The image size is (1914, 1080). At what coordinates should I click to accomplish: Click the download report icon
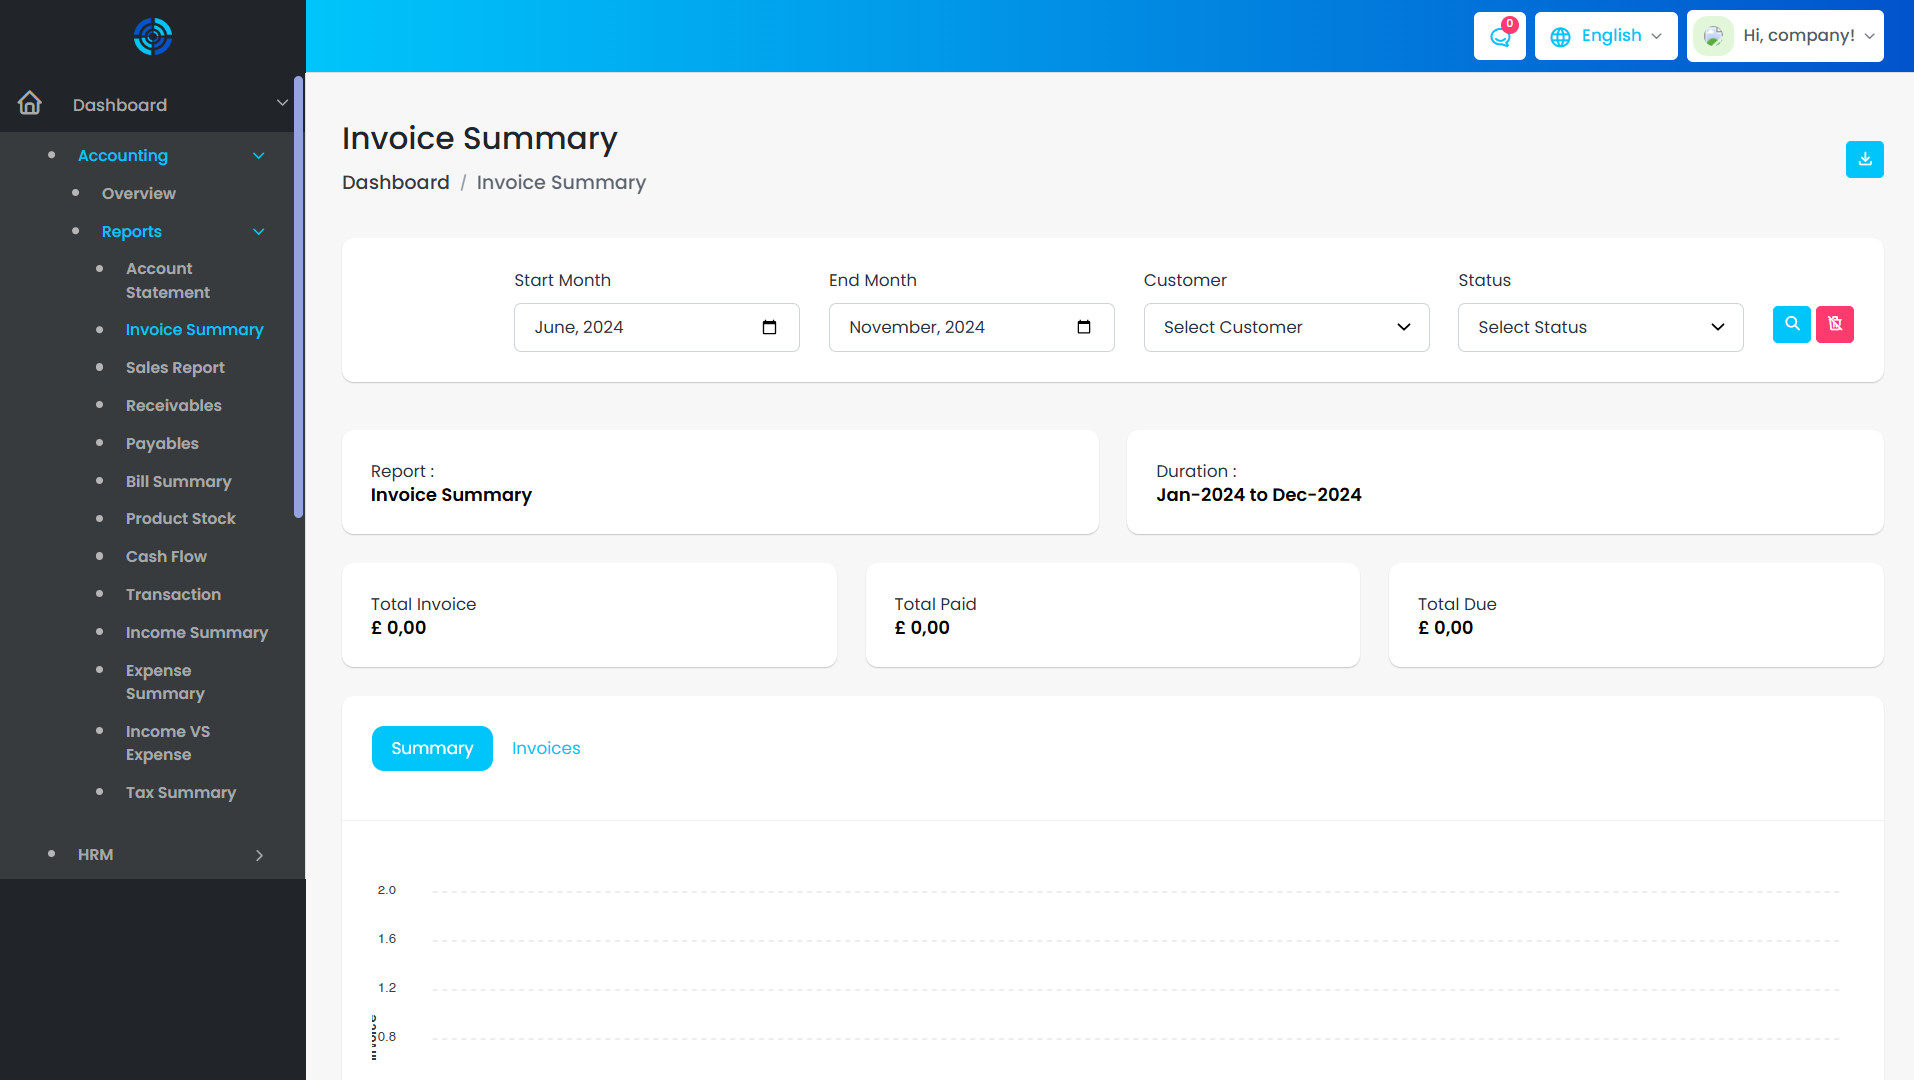(1864, 160)
